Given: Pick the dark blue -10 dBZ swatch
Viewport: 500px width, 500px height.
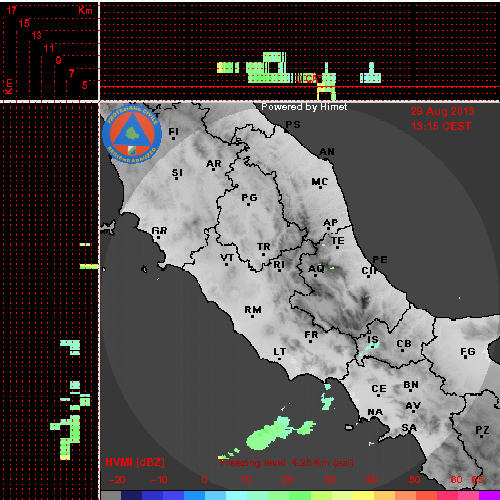Looking at the screenshot, I should point(152,495).
